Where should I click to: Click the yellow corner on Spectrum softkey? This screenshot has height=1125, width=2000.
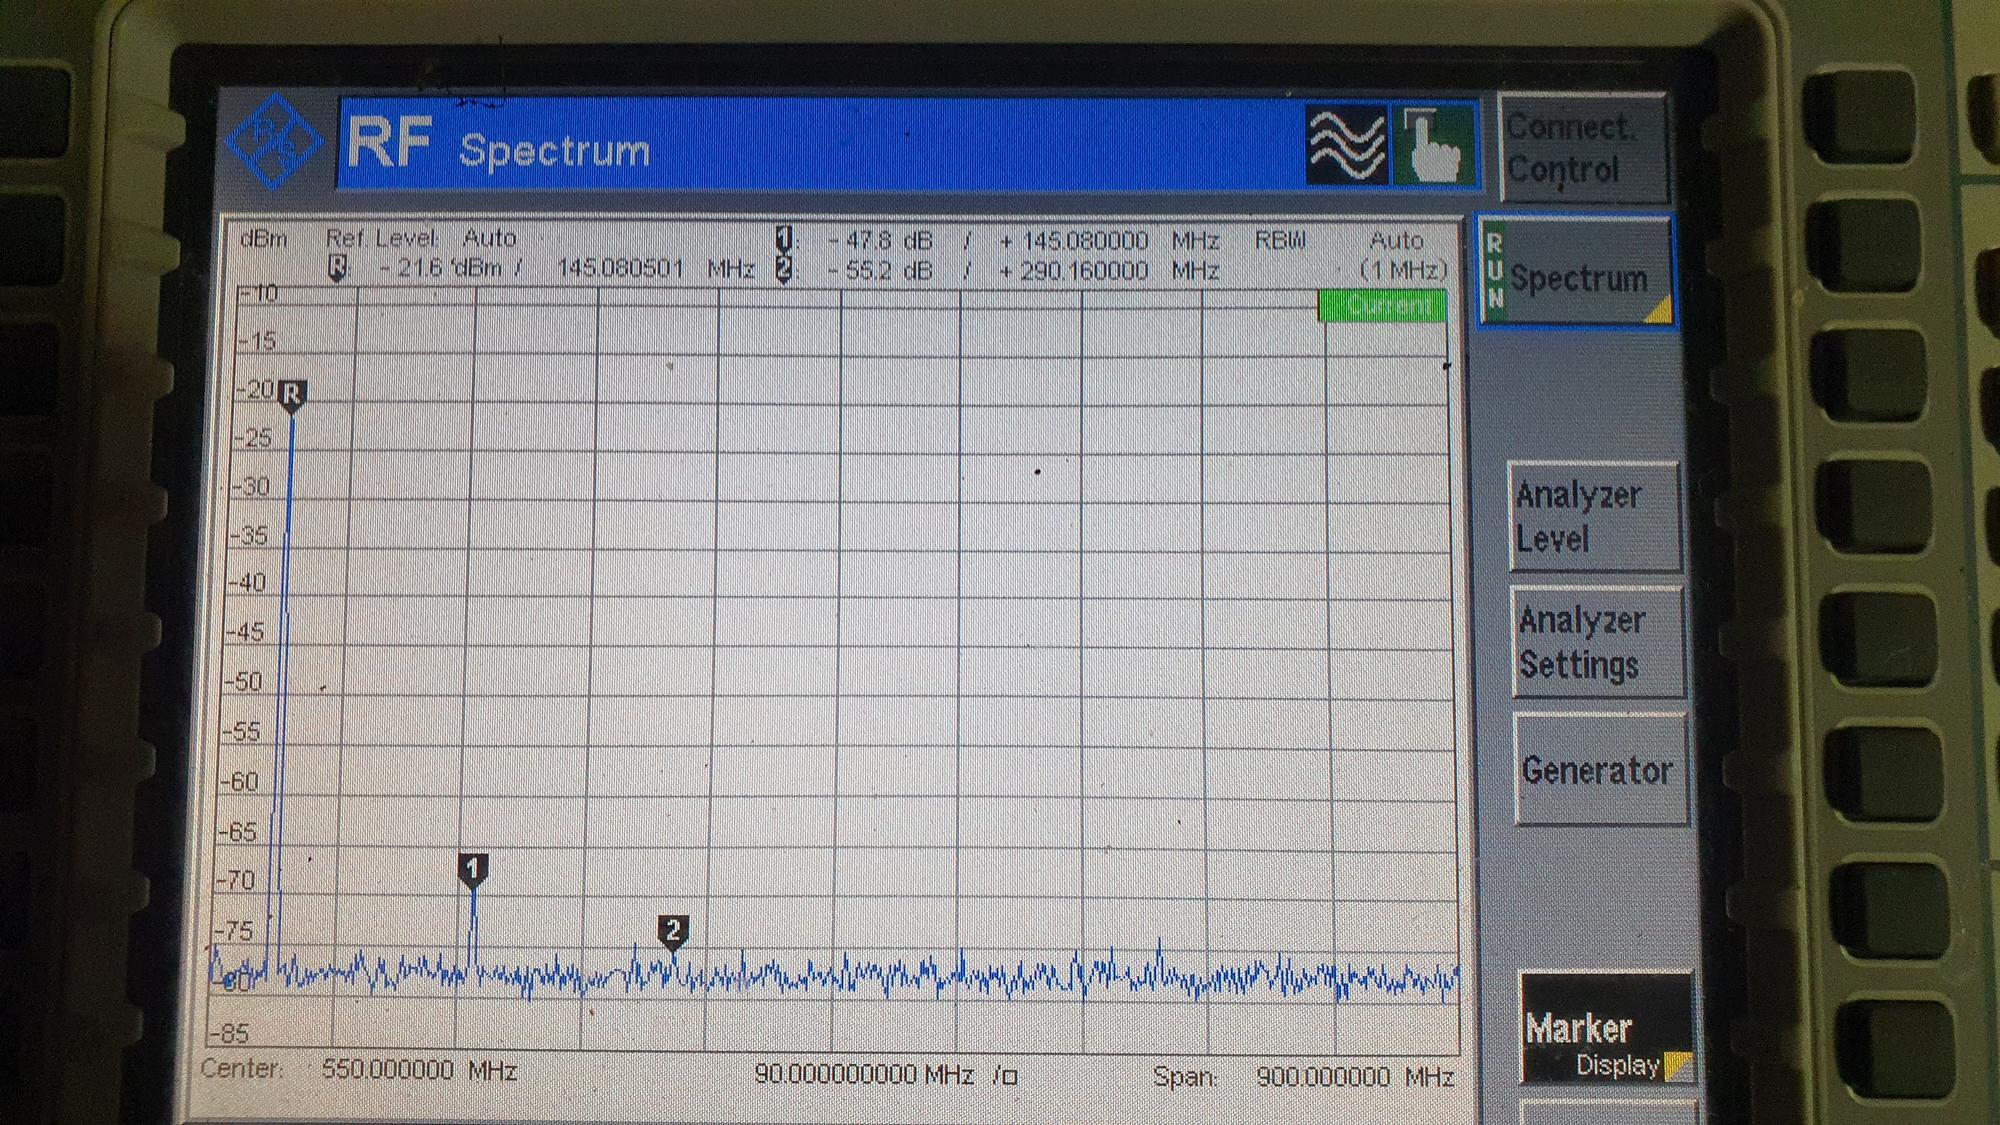pyautogui.click(x=1659, y=311)
